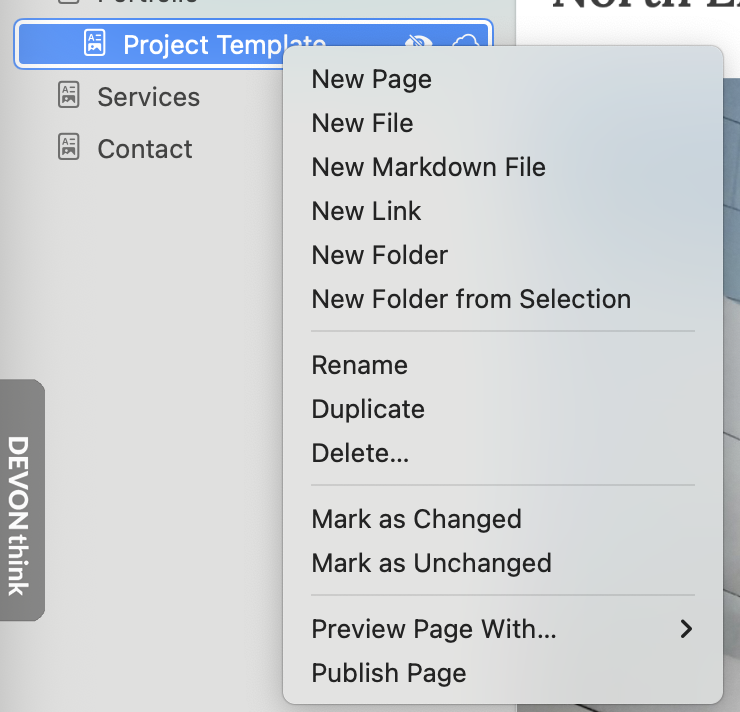
Task: Choose New Link in the menu
Action: (366, 211)
